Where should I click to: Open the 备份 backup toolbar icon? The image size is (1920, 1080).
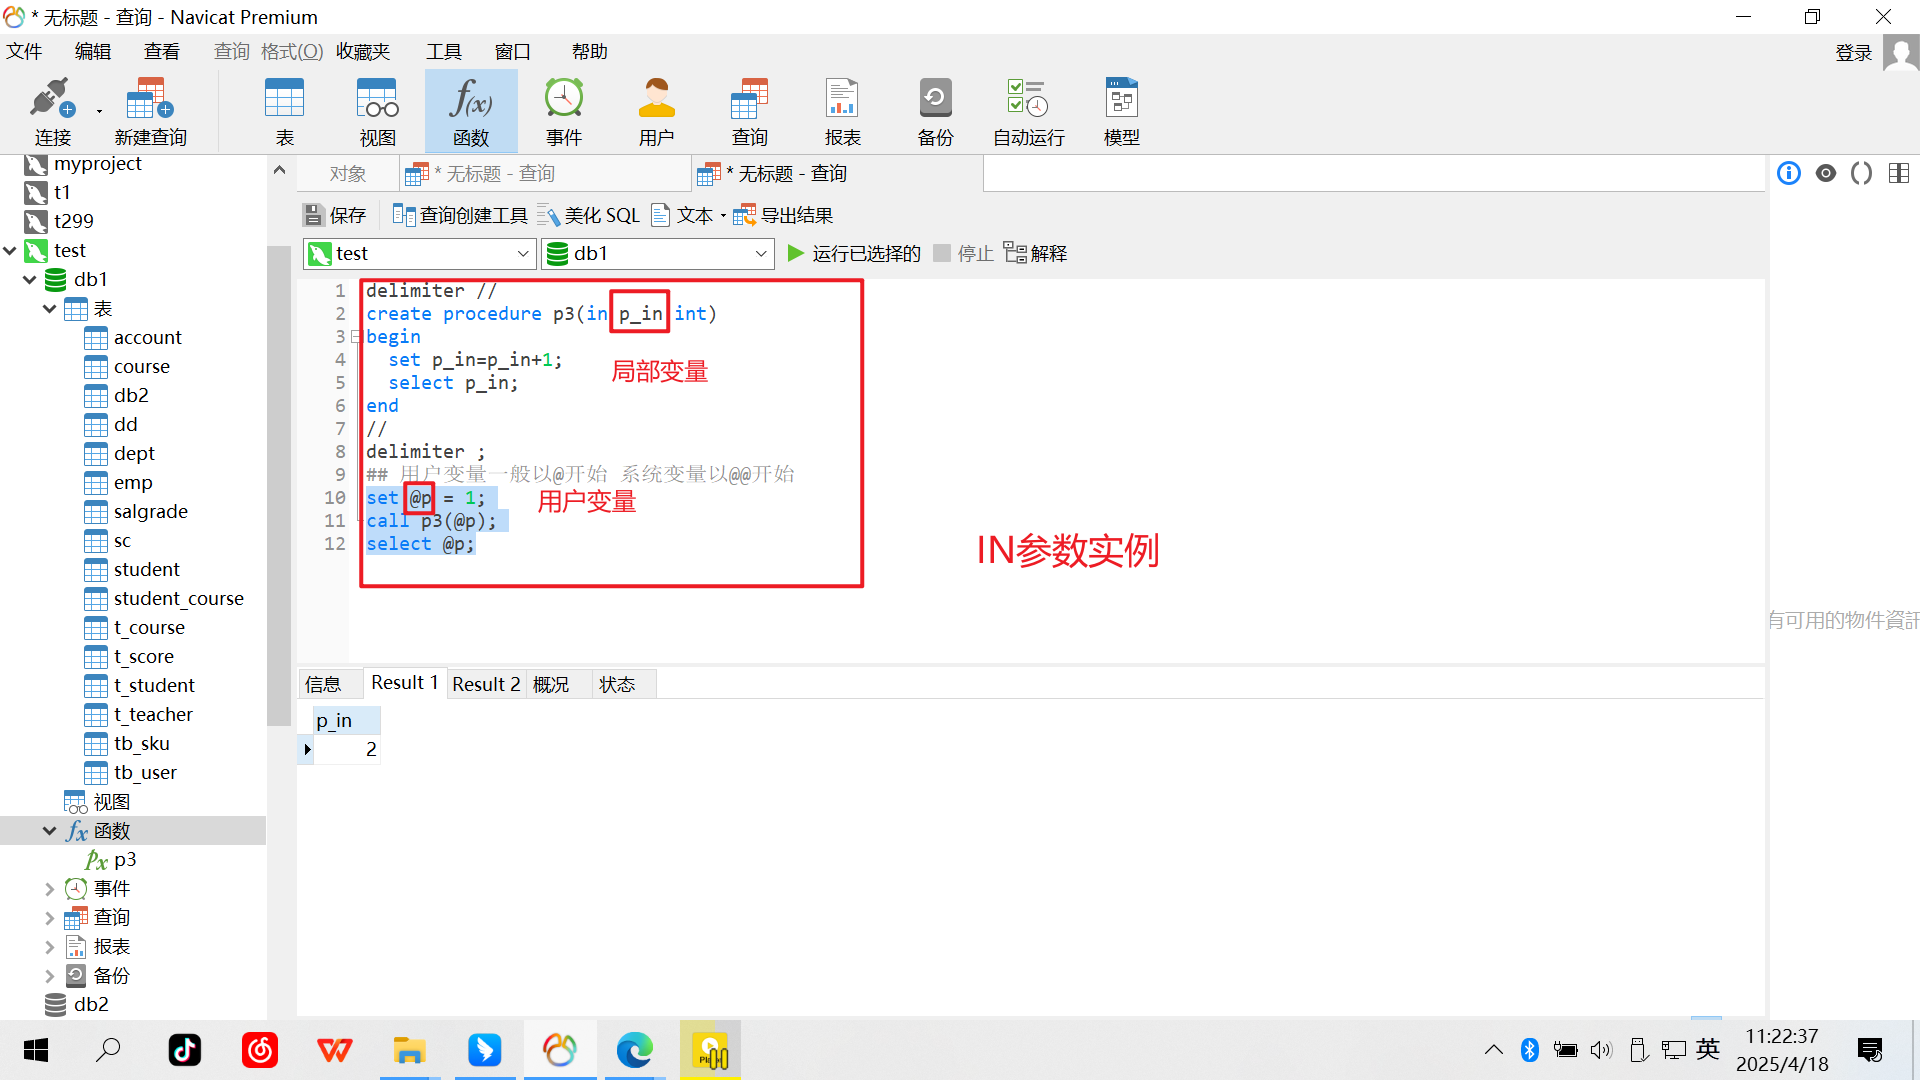point(936,112)
